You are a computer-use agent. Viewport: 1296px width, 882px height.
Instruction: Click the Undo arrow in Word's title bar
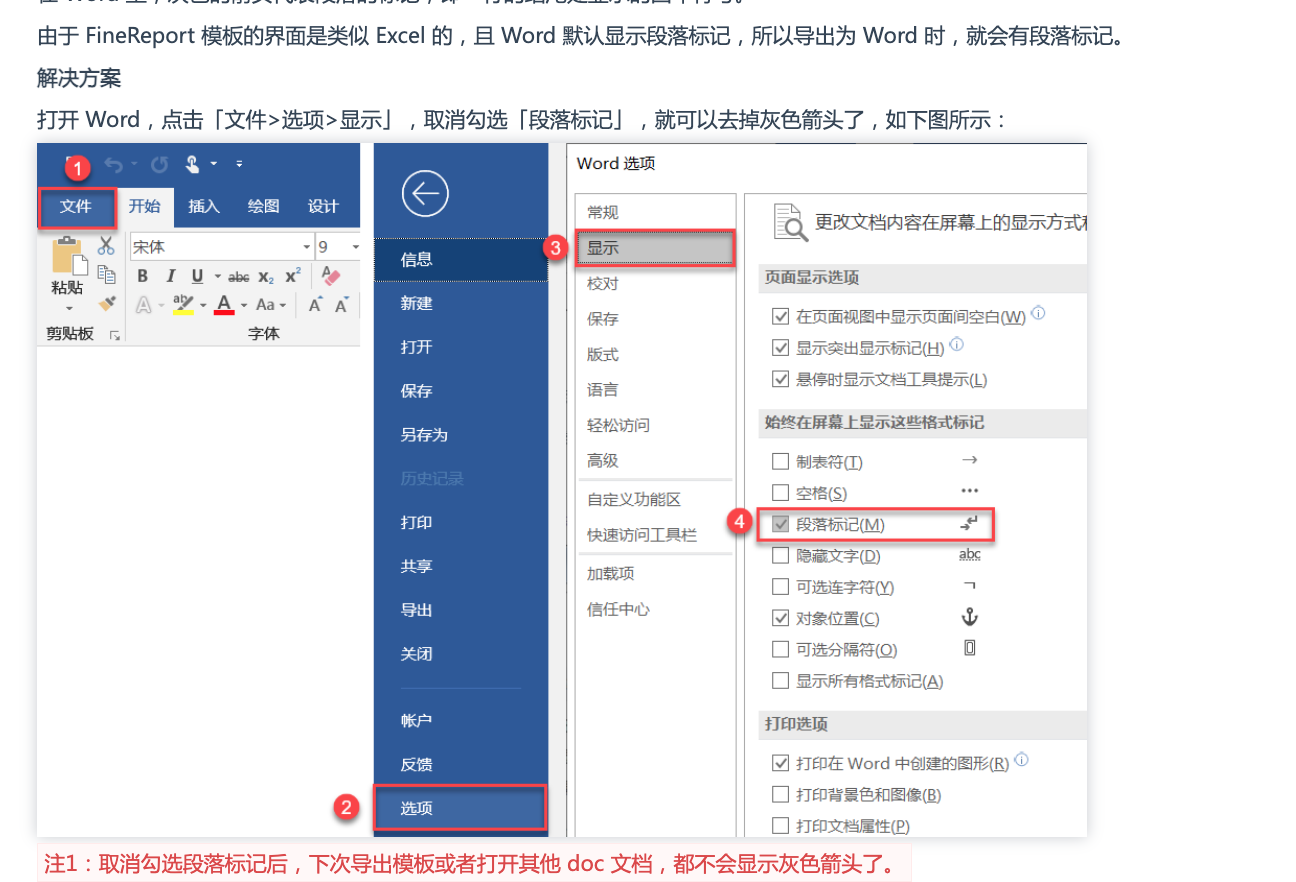(113, 164)
